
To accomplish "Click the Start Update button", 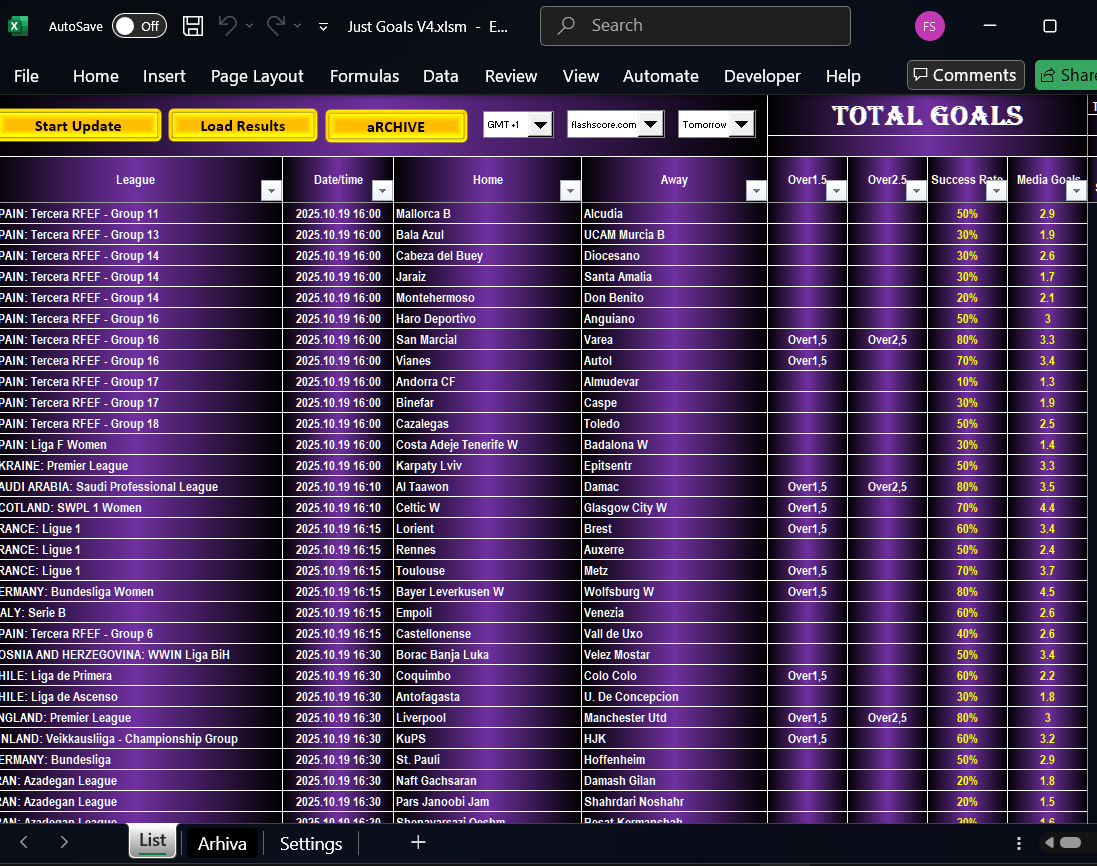I will 80,126.
